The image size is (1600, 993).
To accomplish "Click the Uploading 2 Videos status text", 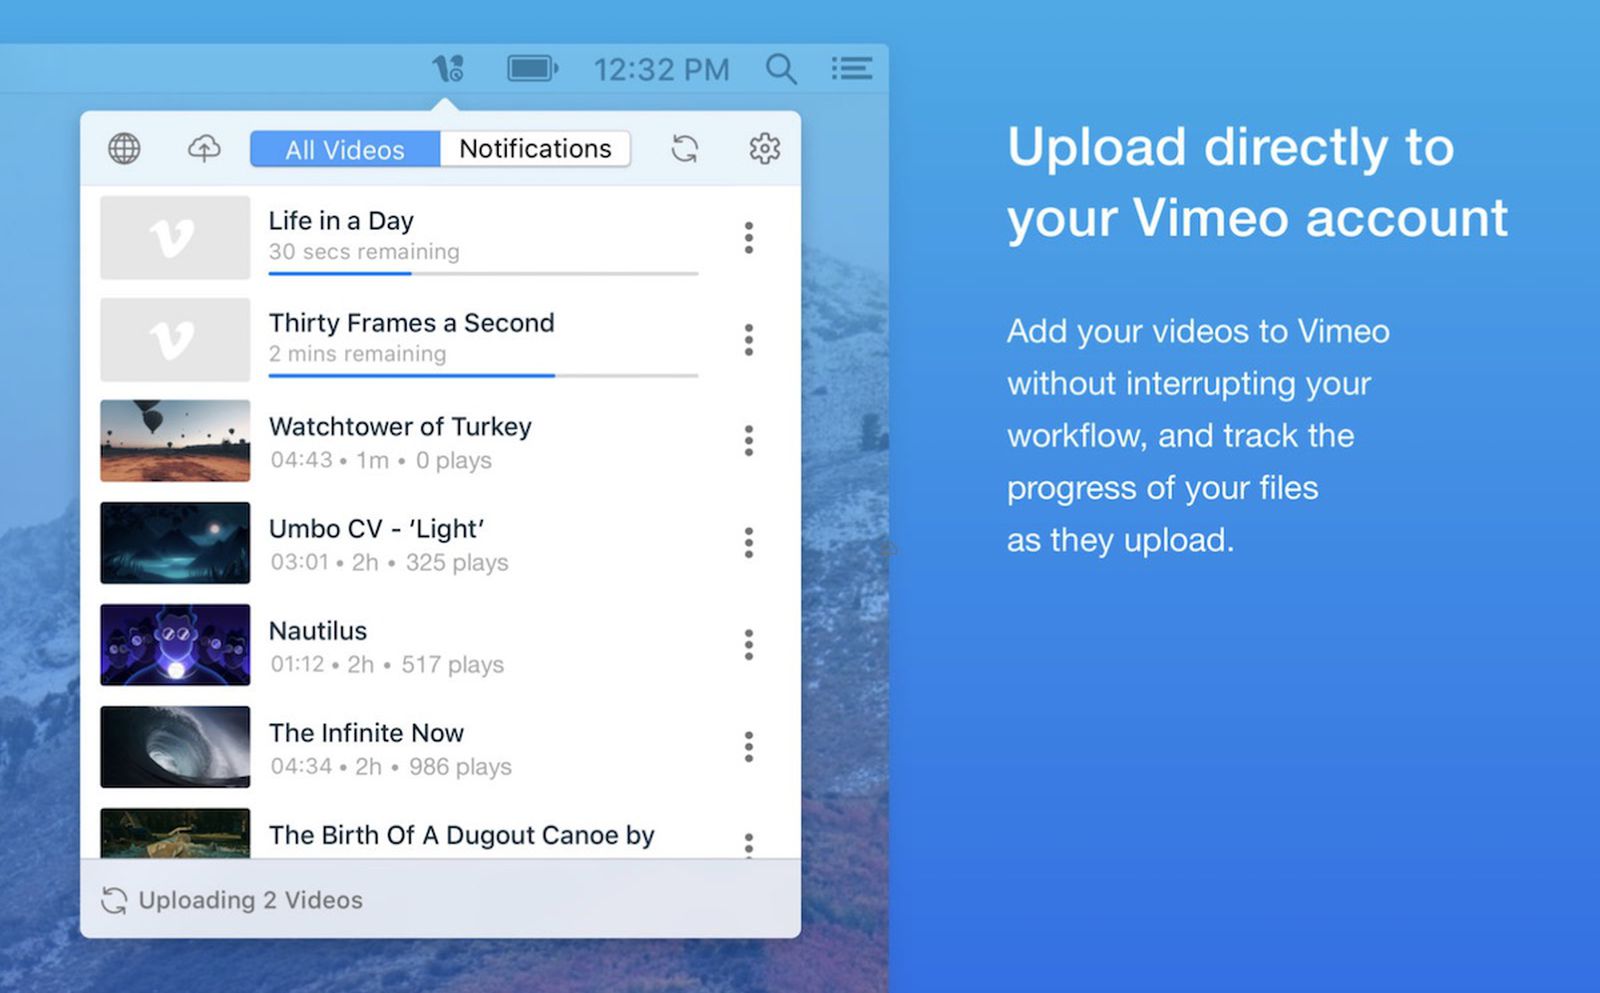I will [x=250, y=899].
